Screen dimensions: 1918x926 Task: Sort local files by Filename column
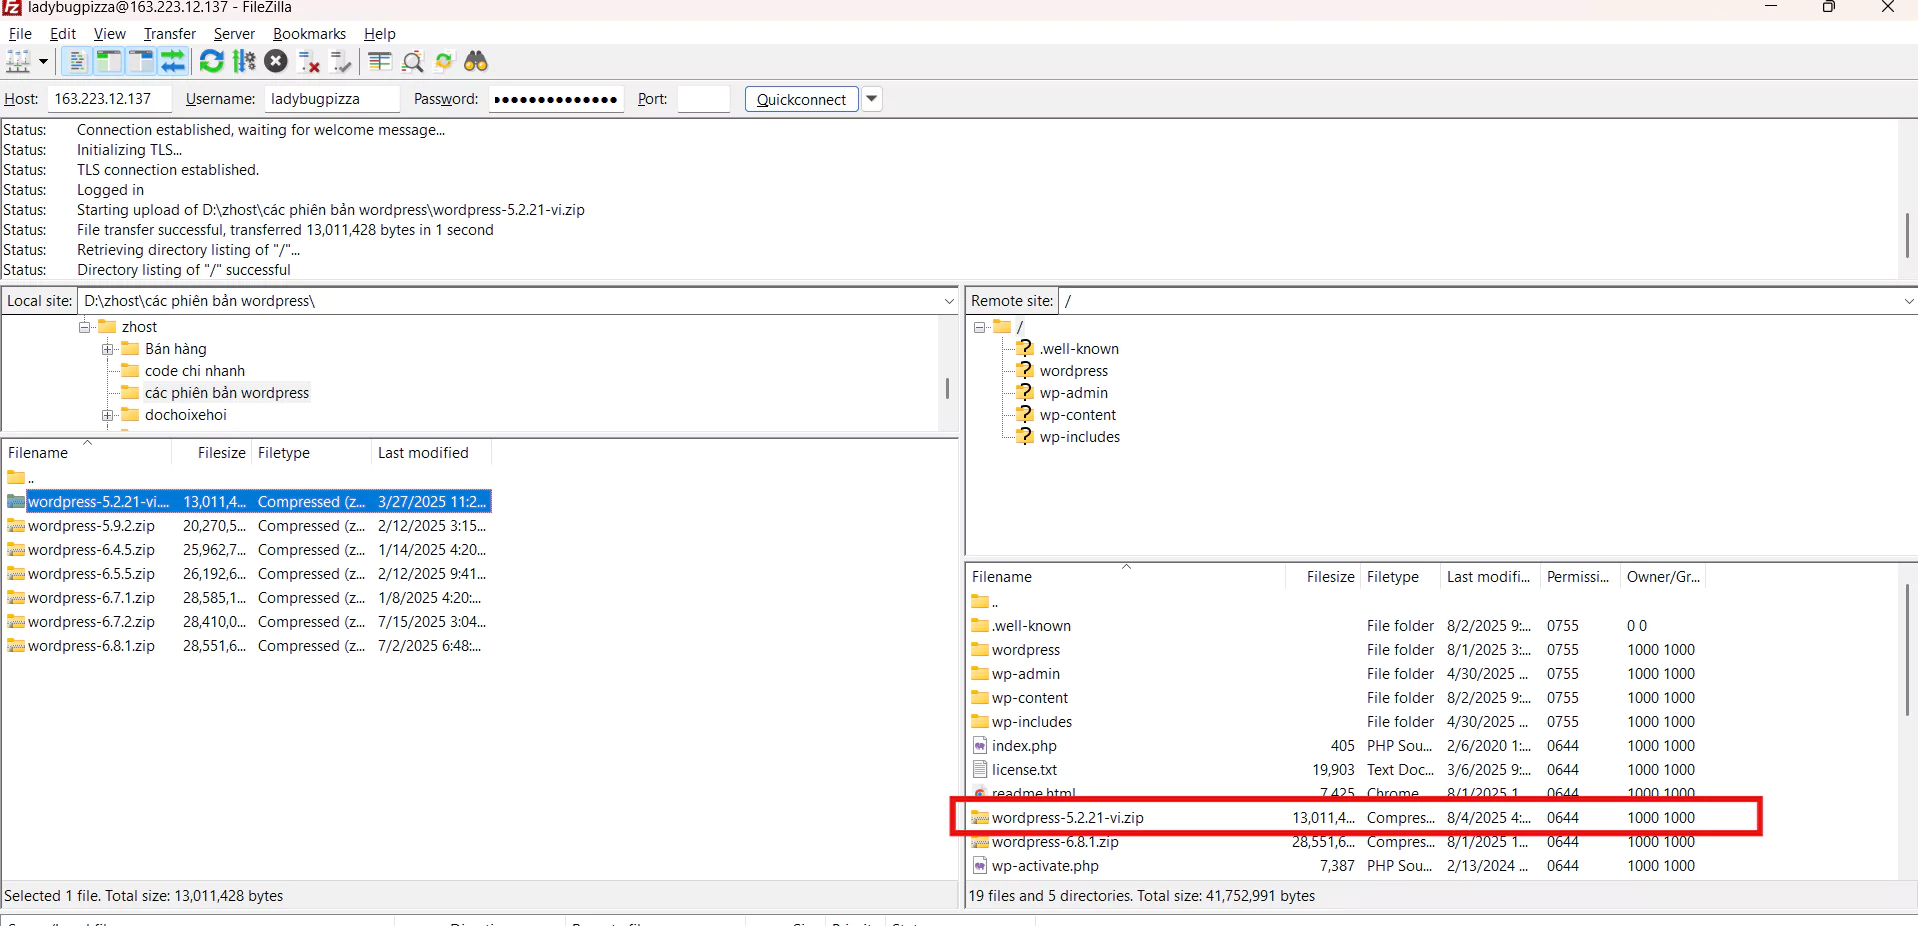[87, 453]
